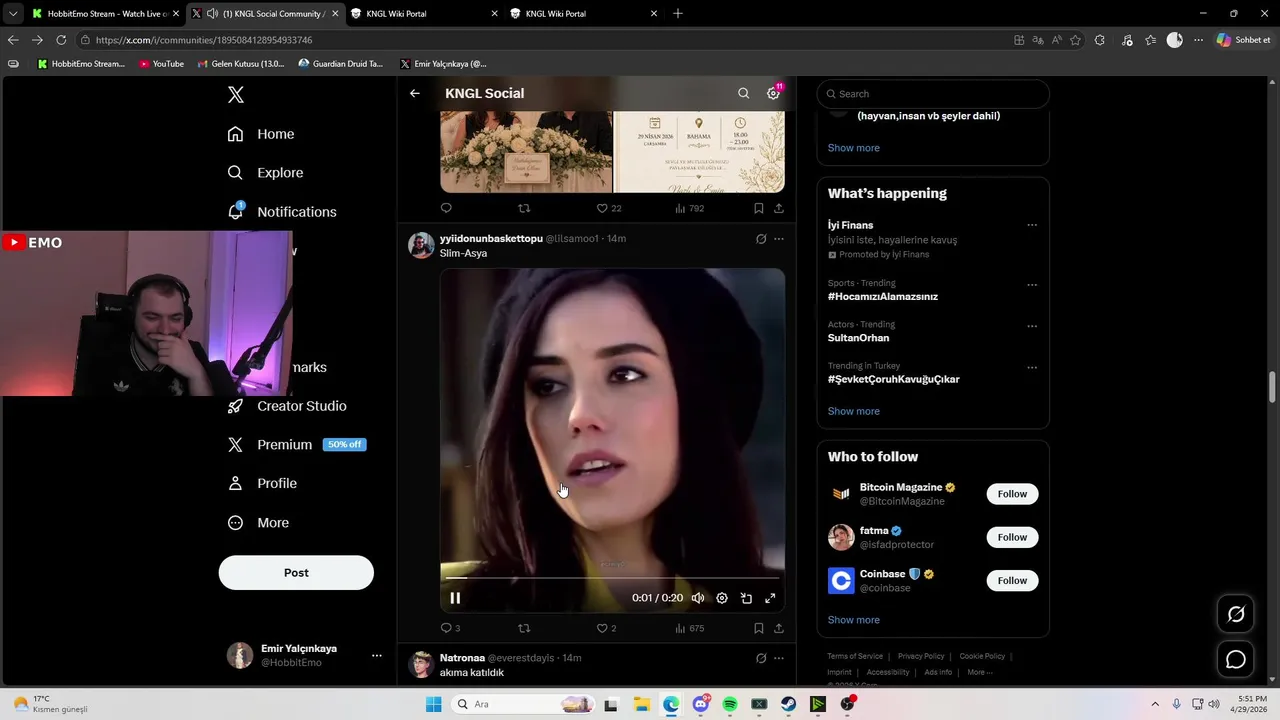
Task: Click the X search input field
Action: [933, 94]
